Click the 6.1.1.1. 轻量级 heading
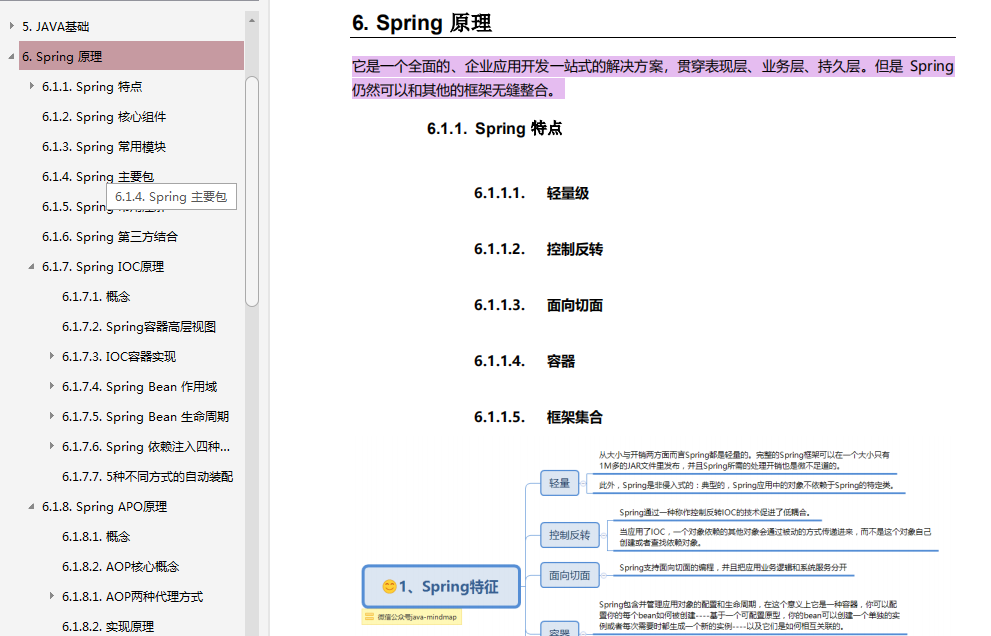This screenshot has width=991, height=636. (532, 193)
